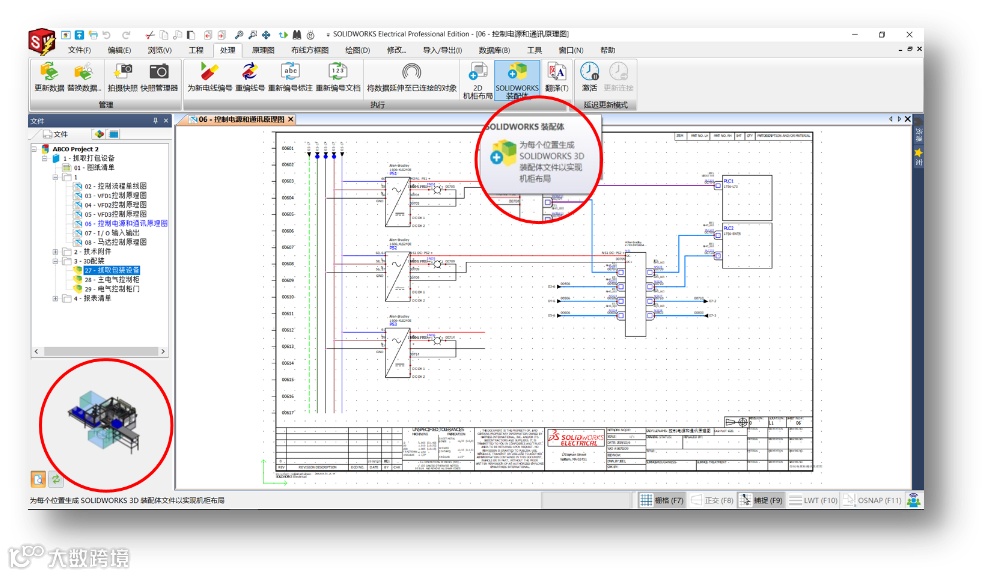Take a snapshot with 拍摄快照
The height and width of the screenshot is (576, 990).
click(x=122, y=77)
